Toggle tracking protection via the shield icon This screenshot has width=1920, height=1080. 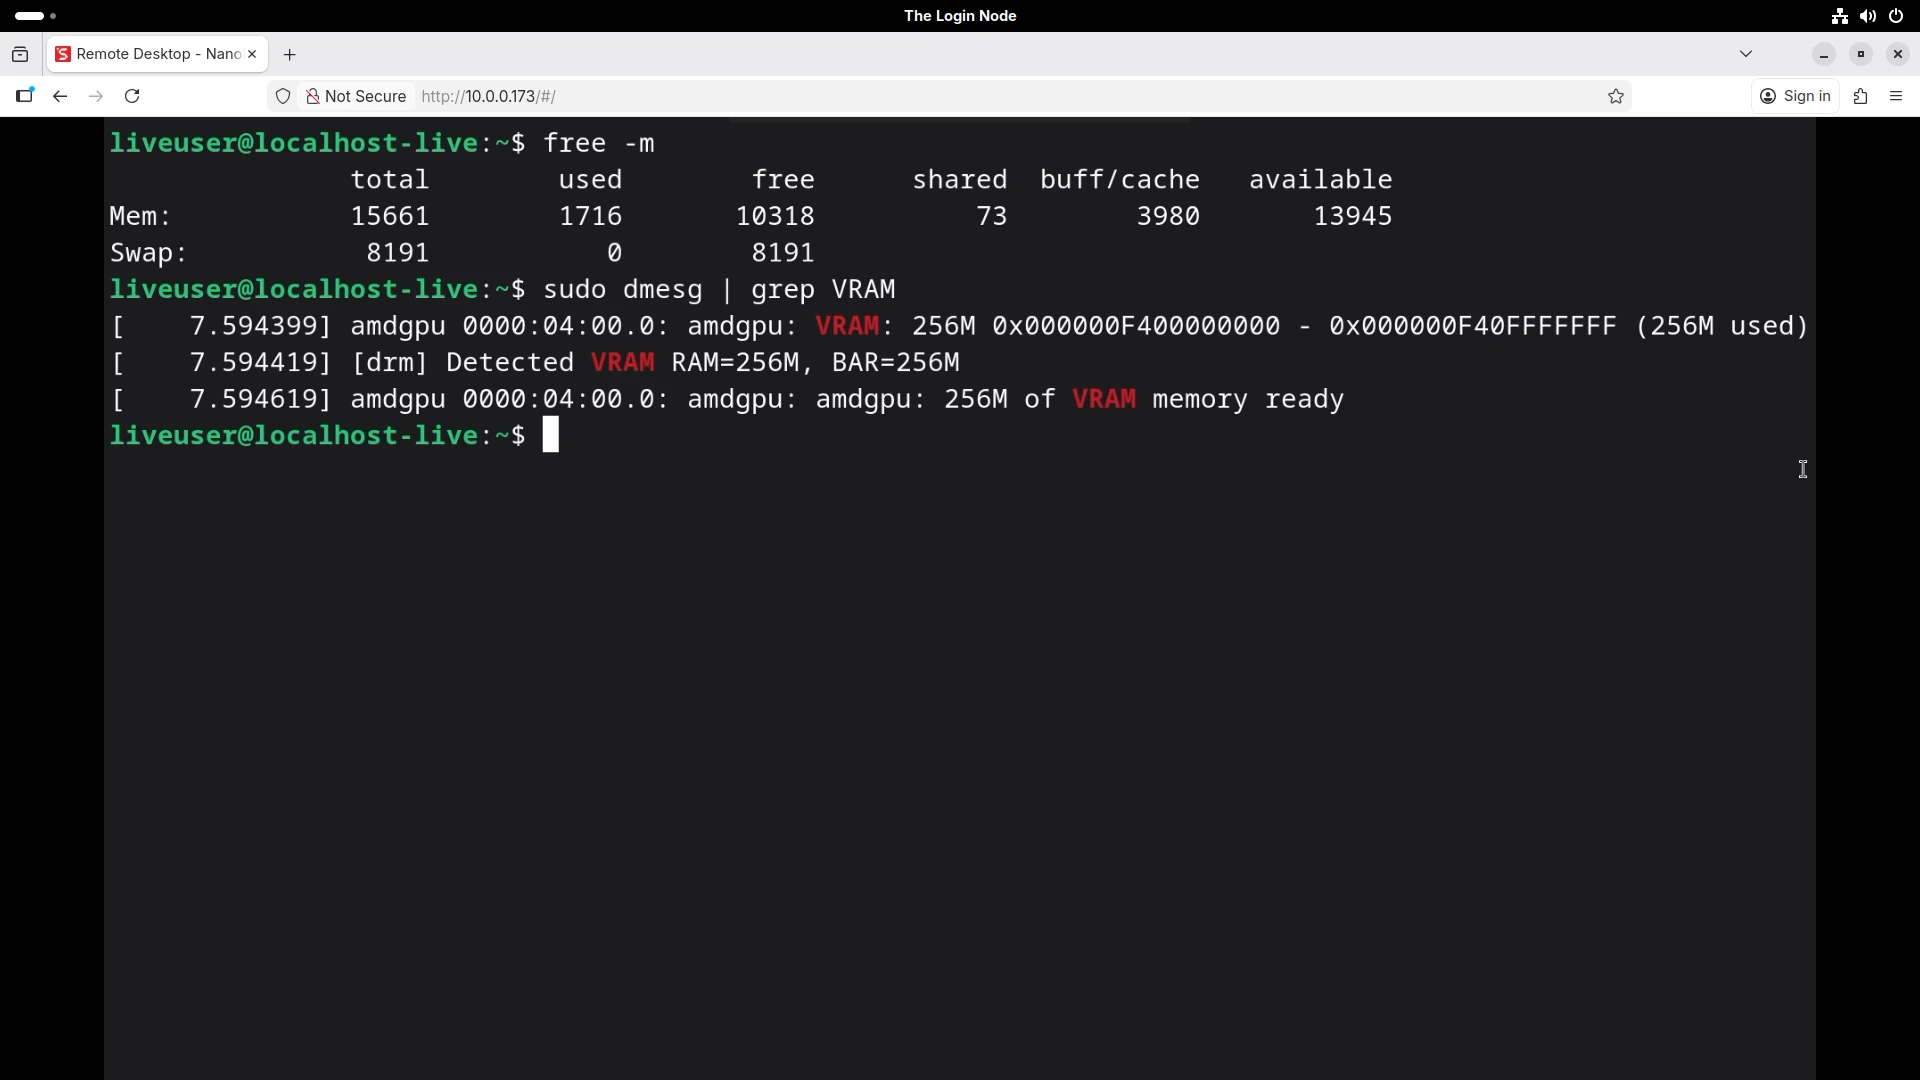tap(283, 96)
